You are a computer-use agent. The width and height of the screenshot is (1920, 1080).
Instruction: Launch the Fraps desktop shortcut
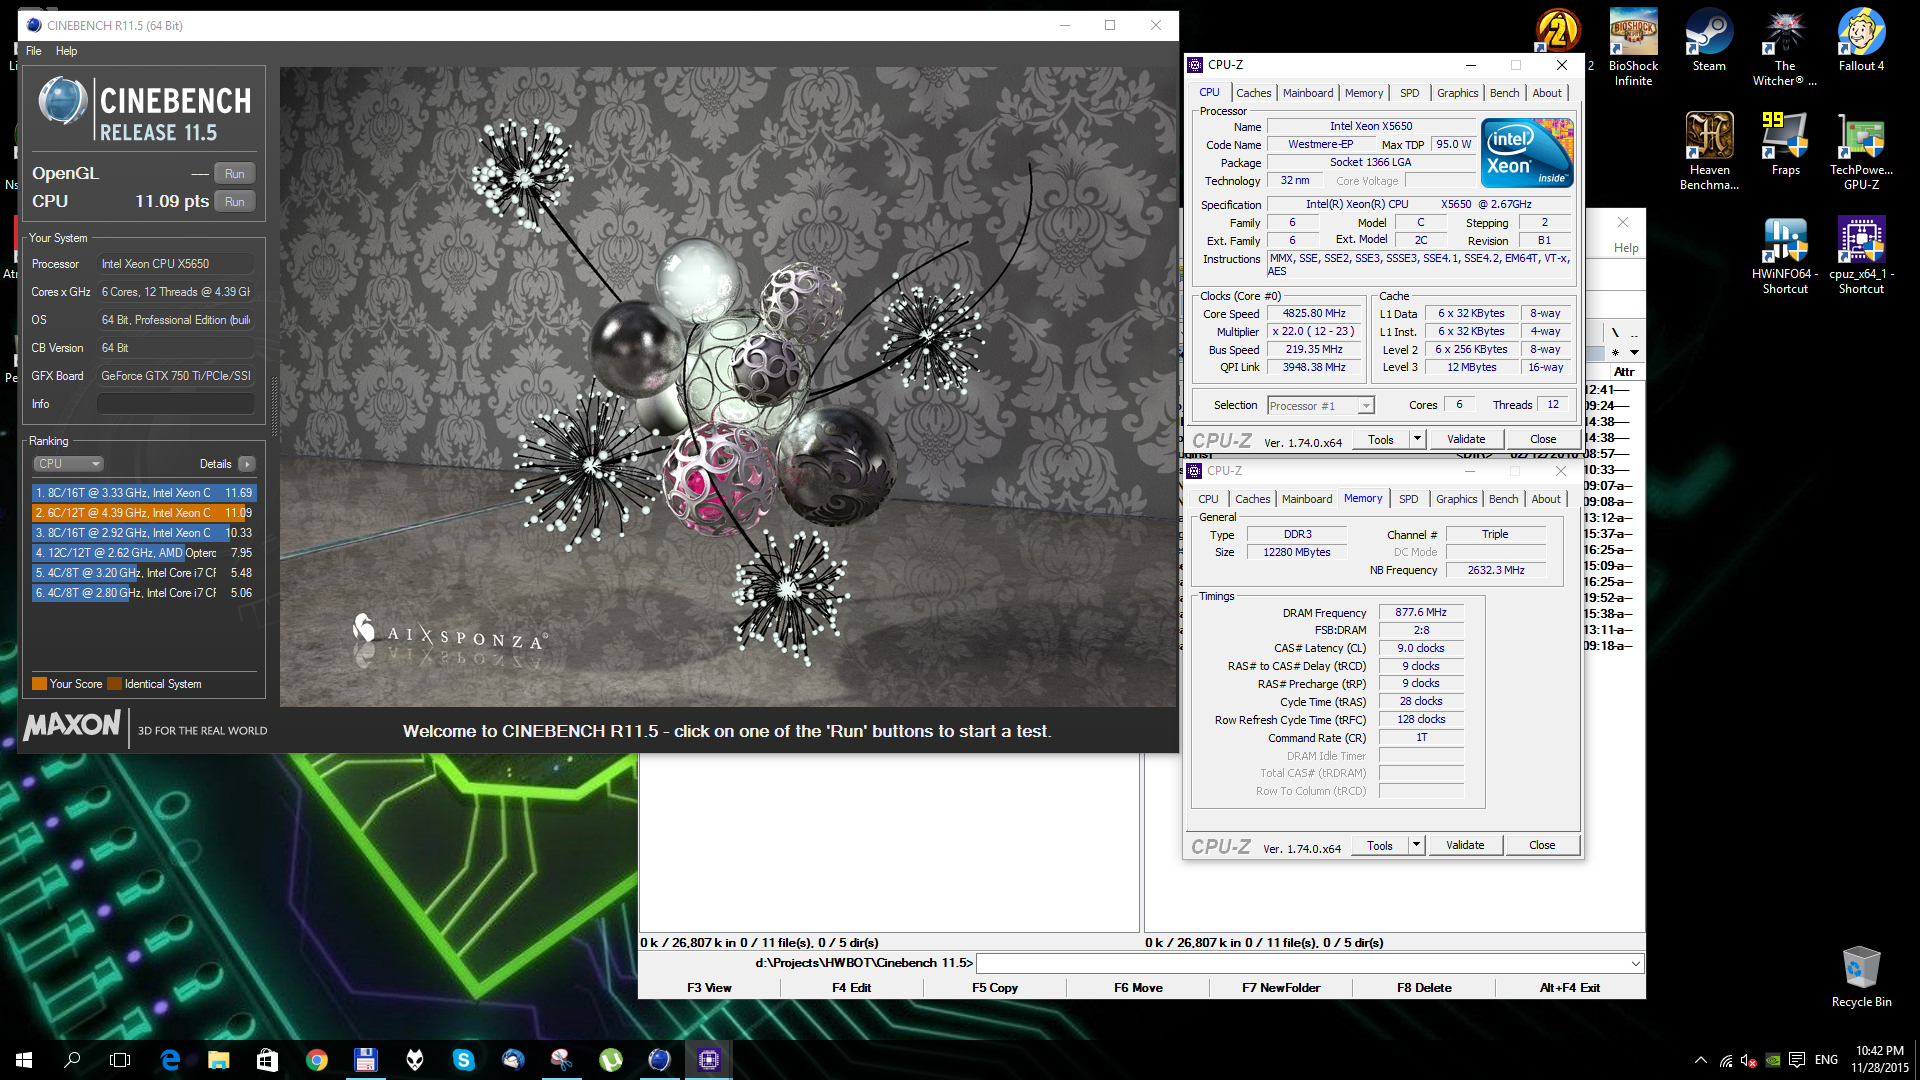(1785, 144)
